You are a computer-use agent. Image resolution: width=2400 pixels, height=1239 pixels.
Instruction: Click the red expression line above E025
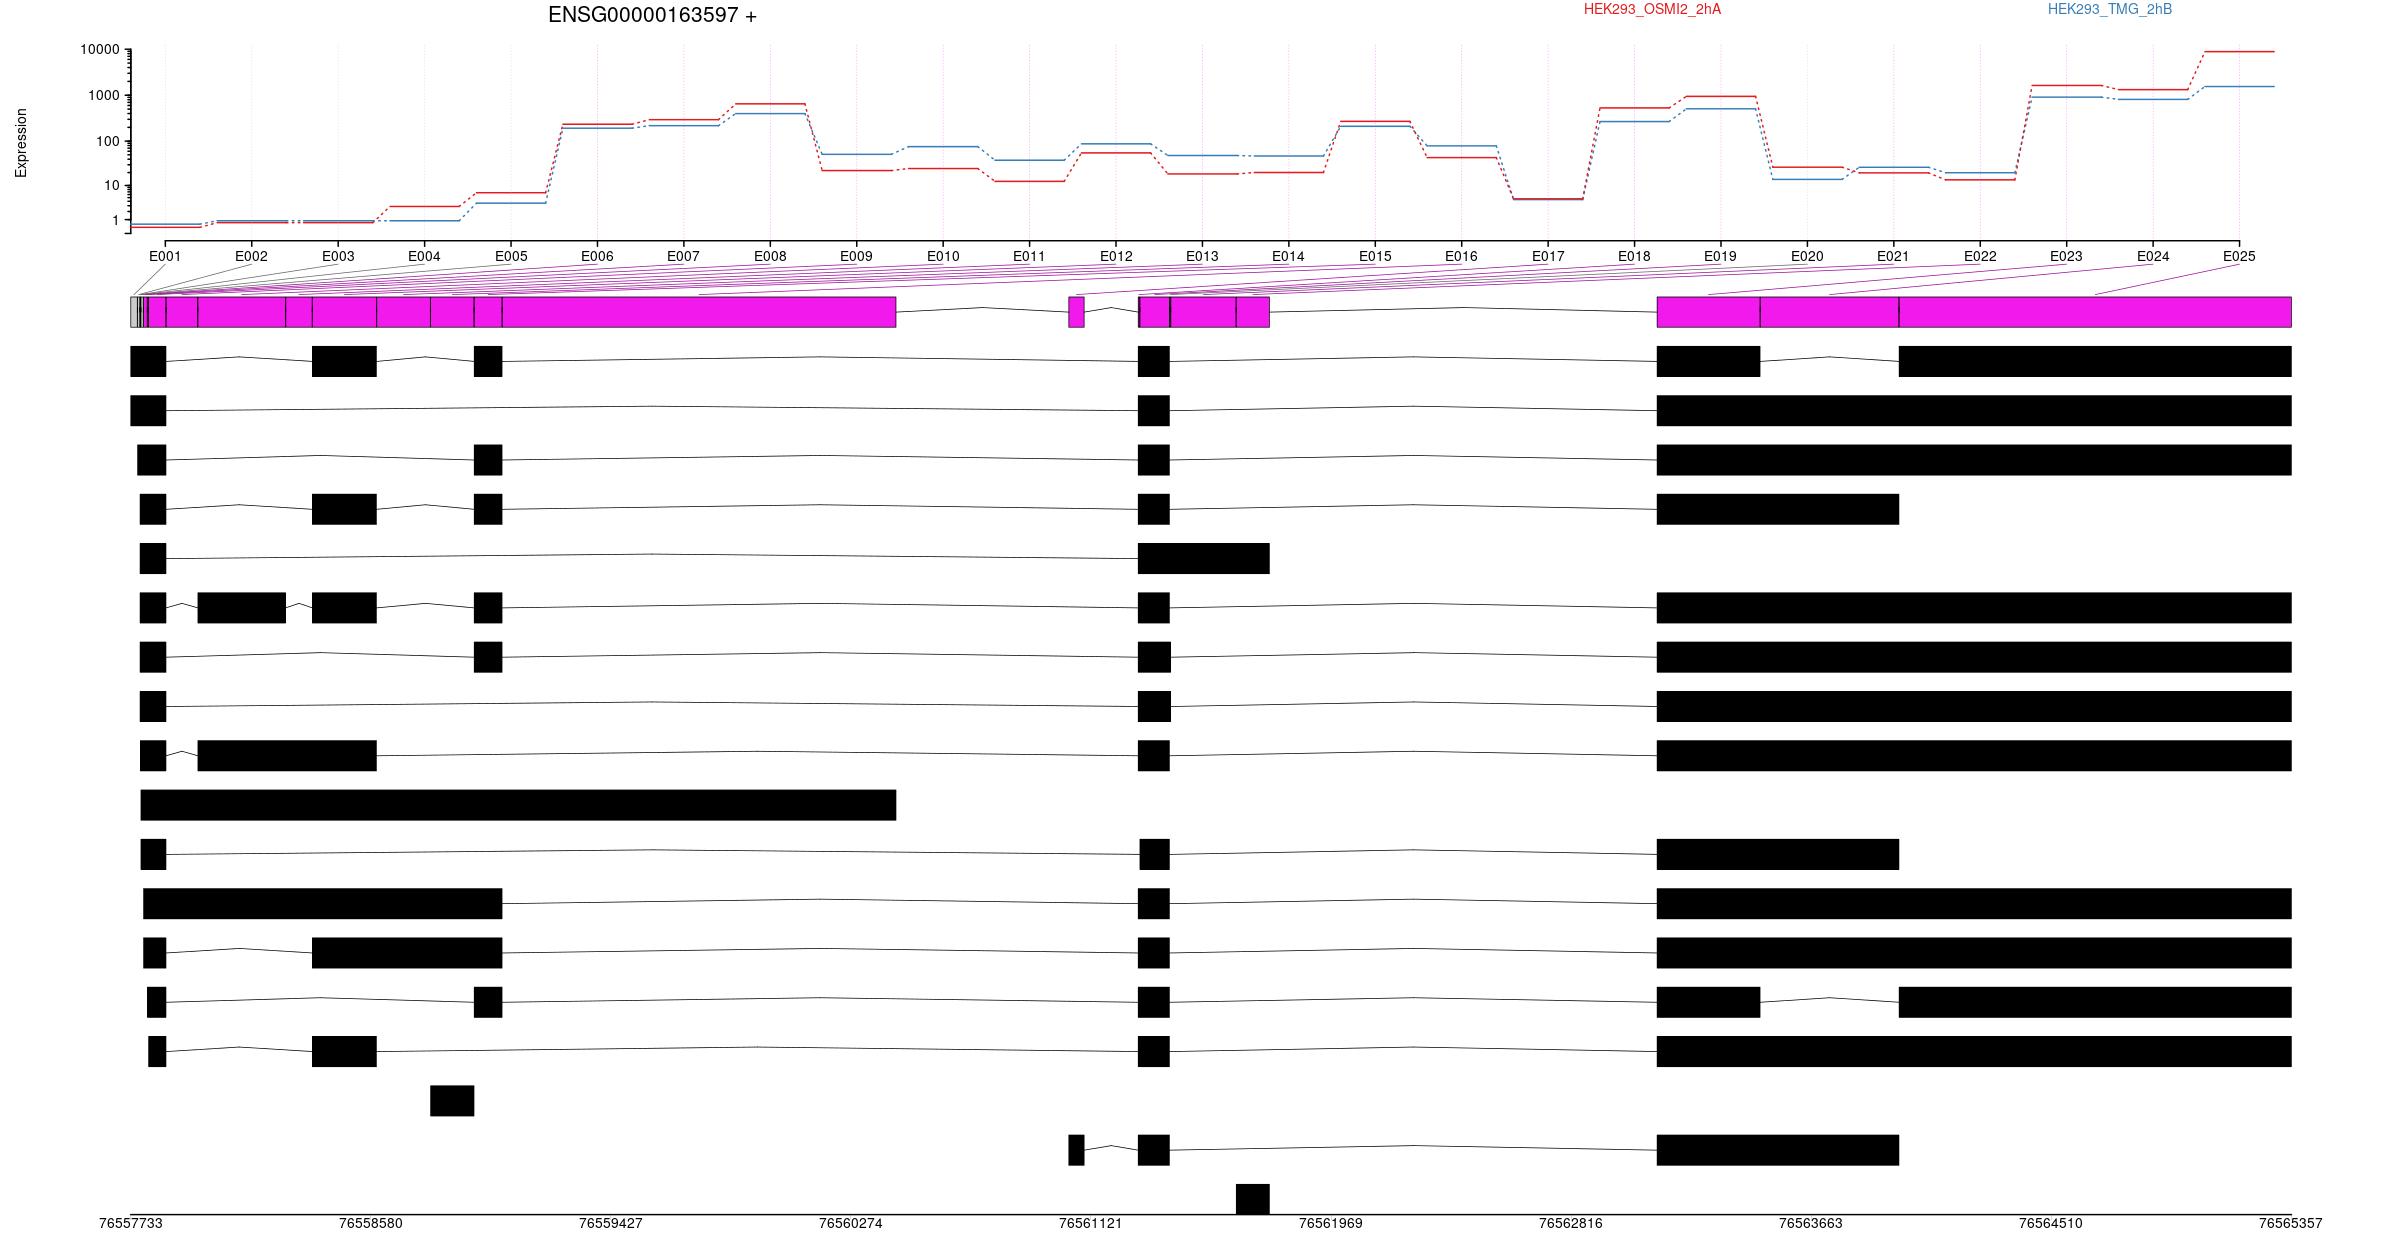[2239, 51]
